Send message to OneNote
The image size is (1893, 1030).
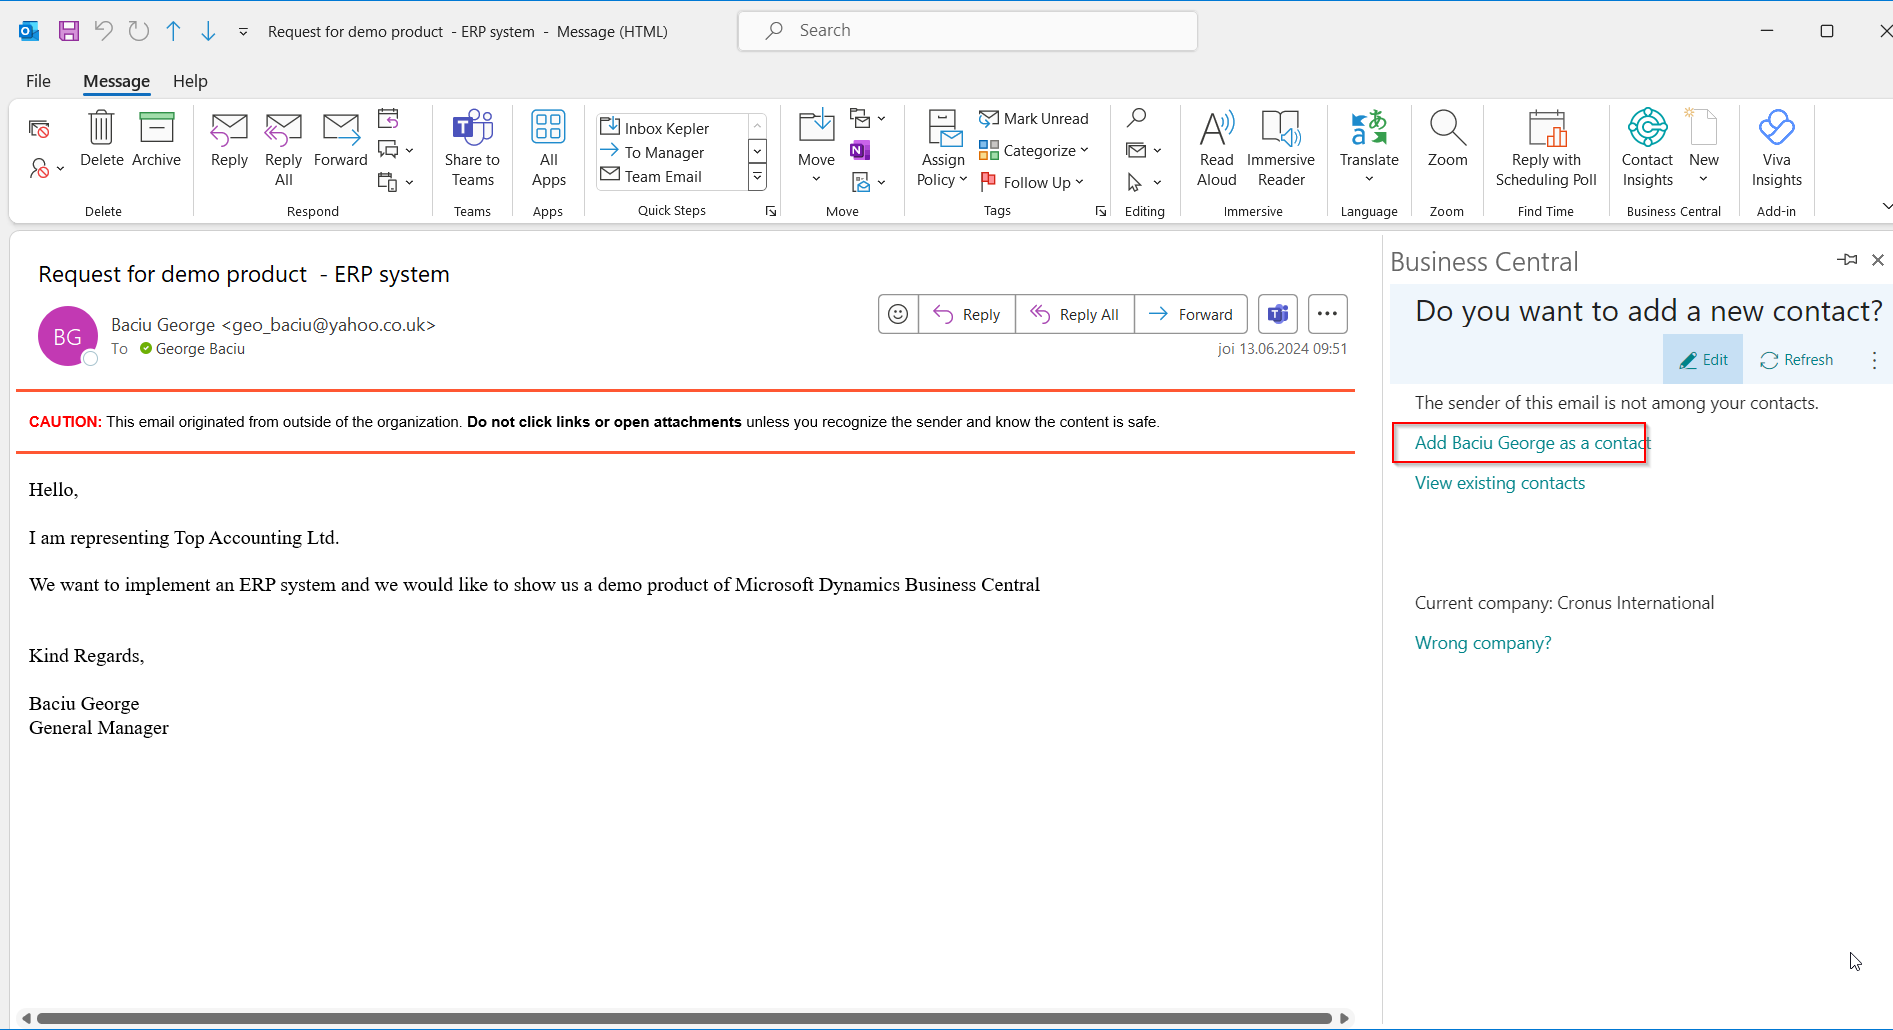coord(860,150)
